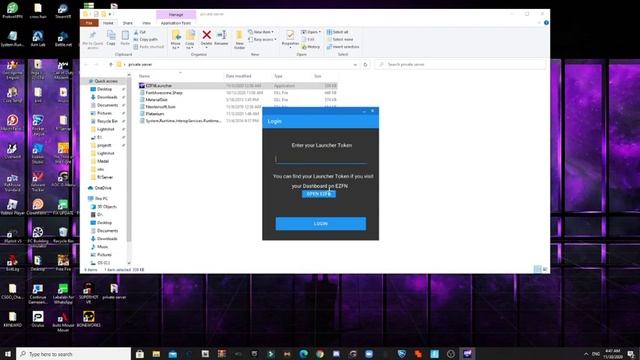
Task: Expand address bar history dropdown arrow
Action: (355, 64)
